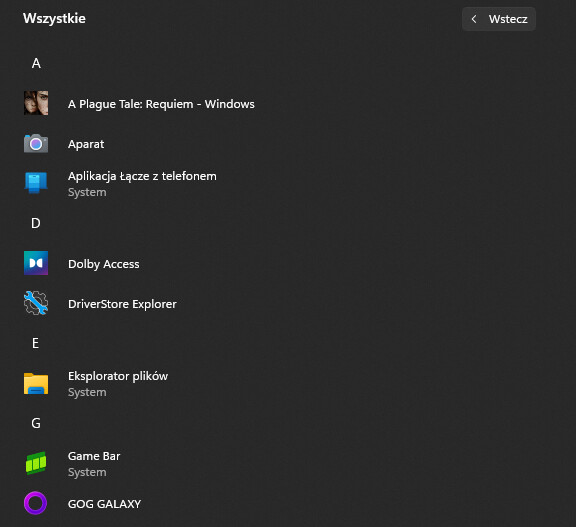576x527 pixels.
Task: Open the Phone Link (Łącze z telefonem) icon
Action: (x=36, y=183)
